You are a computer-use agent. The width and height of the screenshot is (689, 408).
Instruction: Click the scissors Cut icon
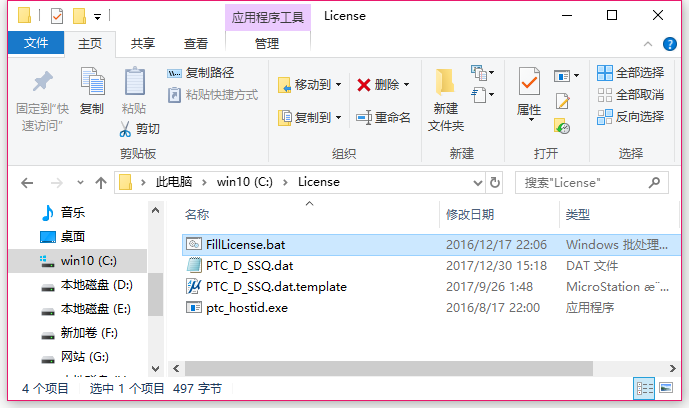pyautogui.click(x=125, y=129)
